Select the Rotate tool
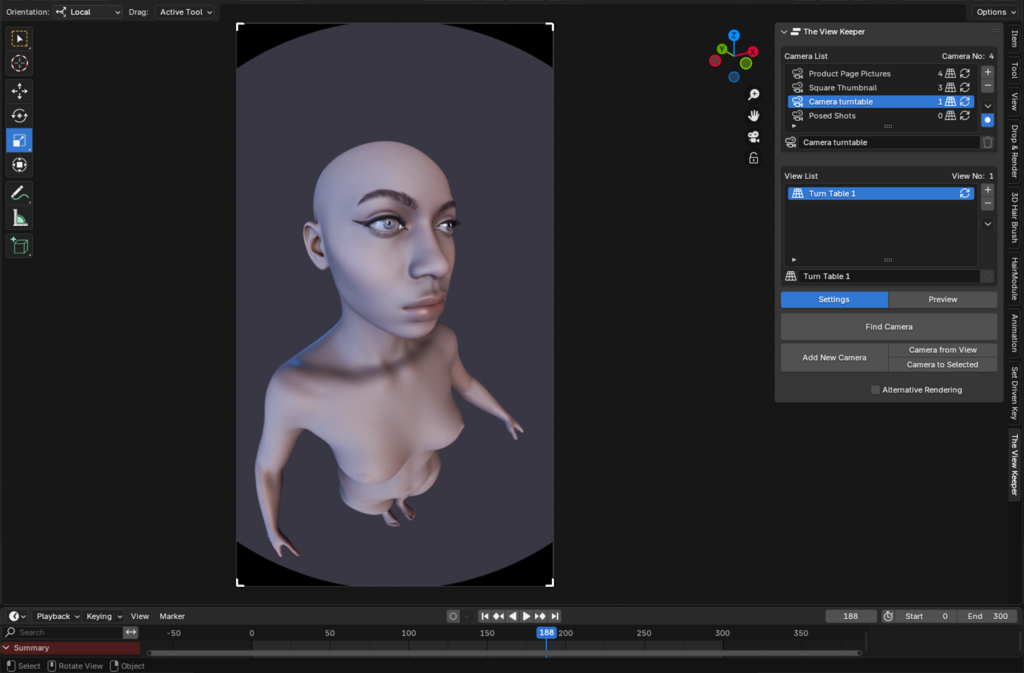The image size is (1024, 673). coord(20,116)
